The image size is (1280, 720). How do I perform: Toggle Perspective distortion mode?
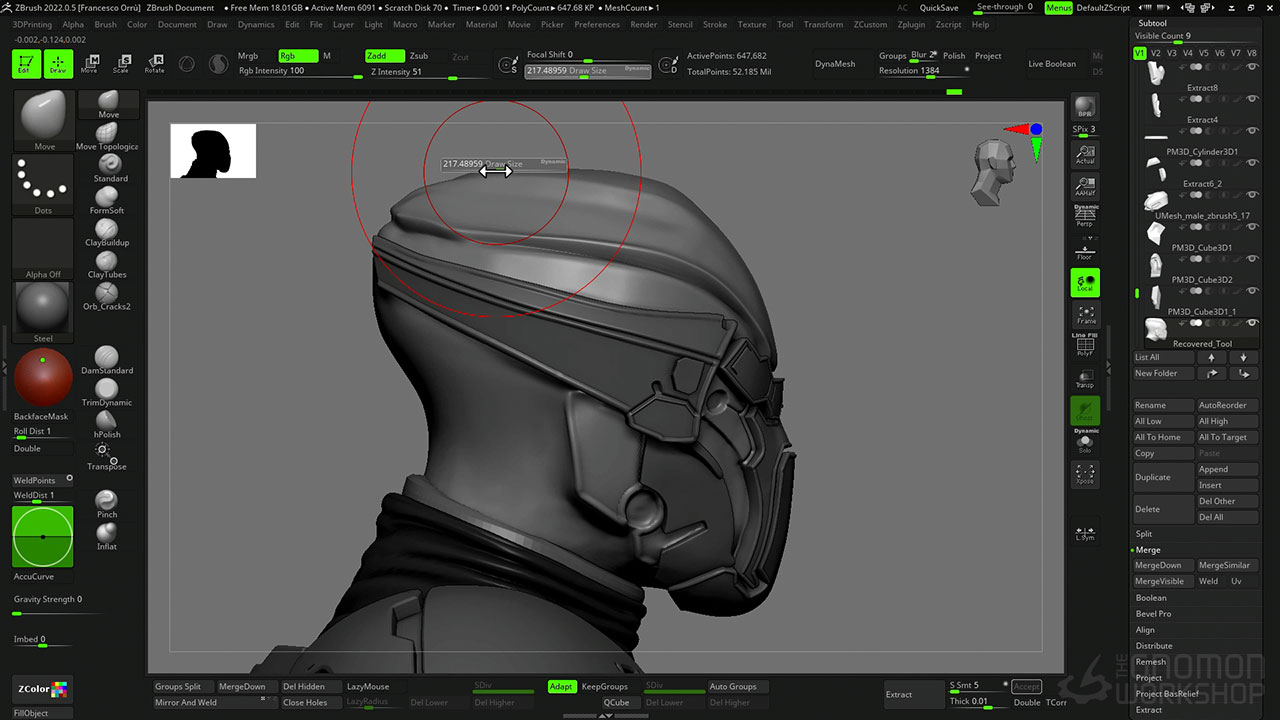[1085, 215]
